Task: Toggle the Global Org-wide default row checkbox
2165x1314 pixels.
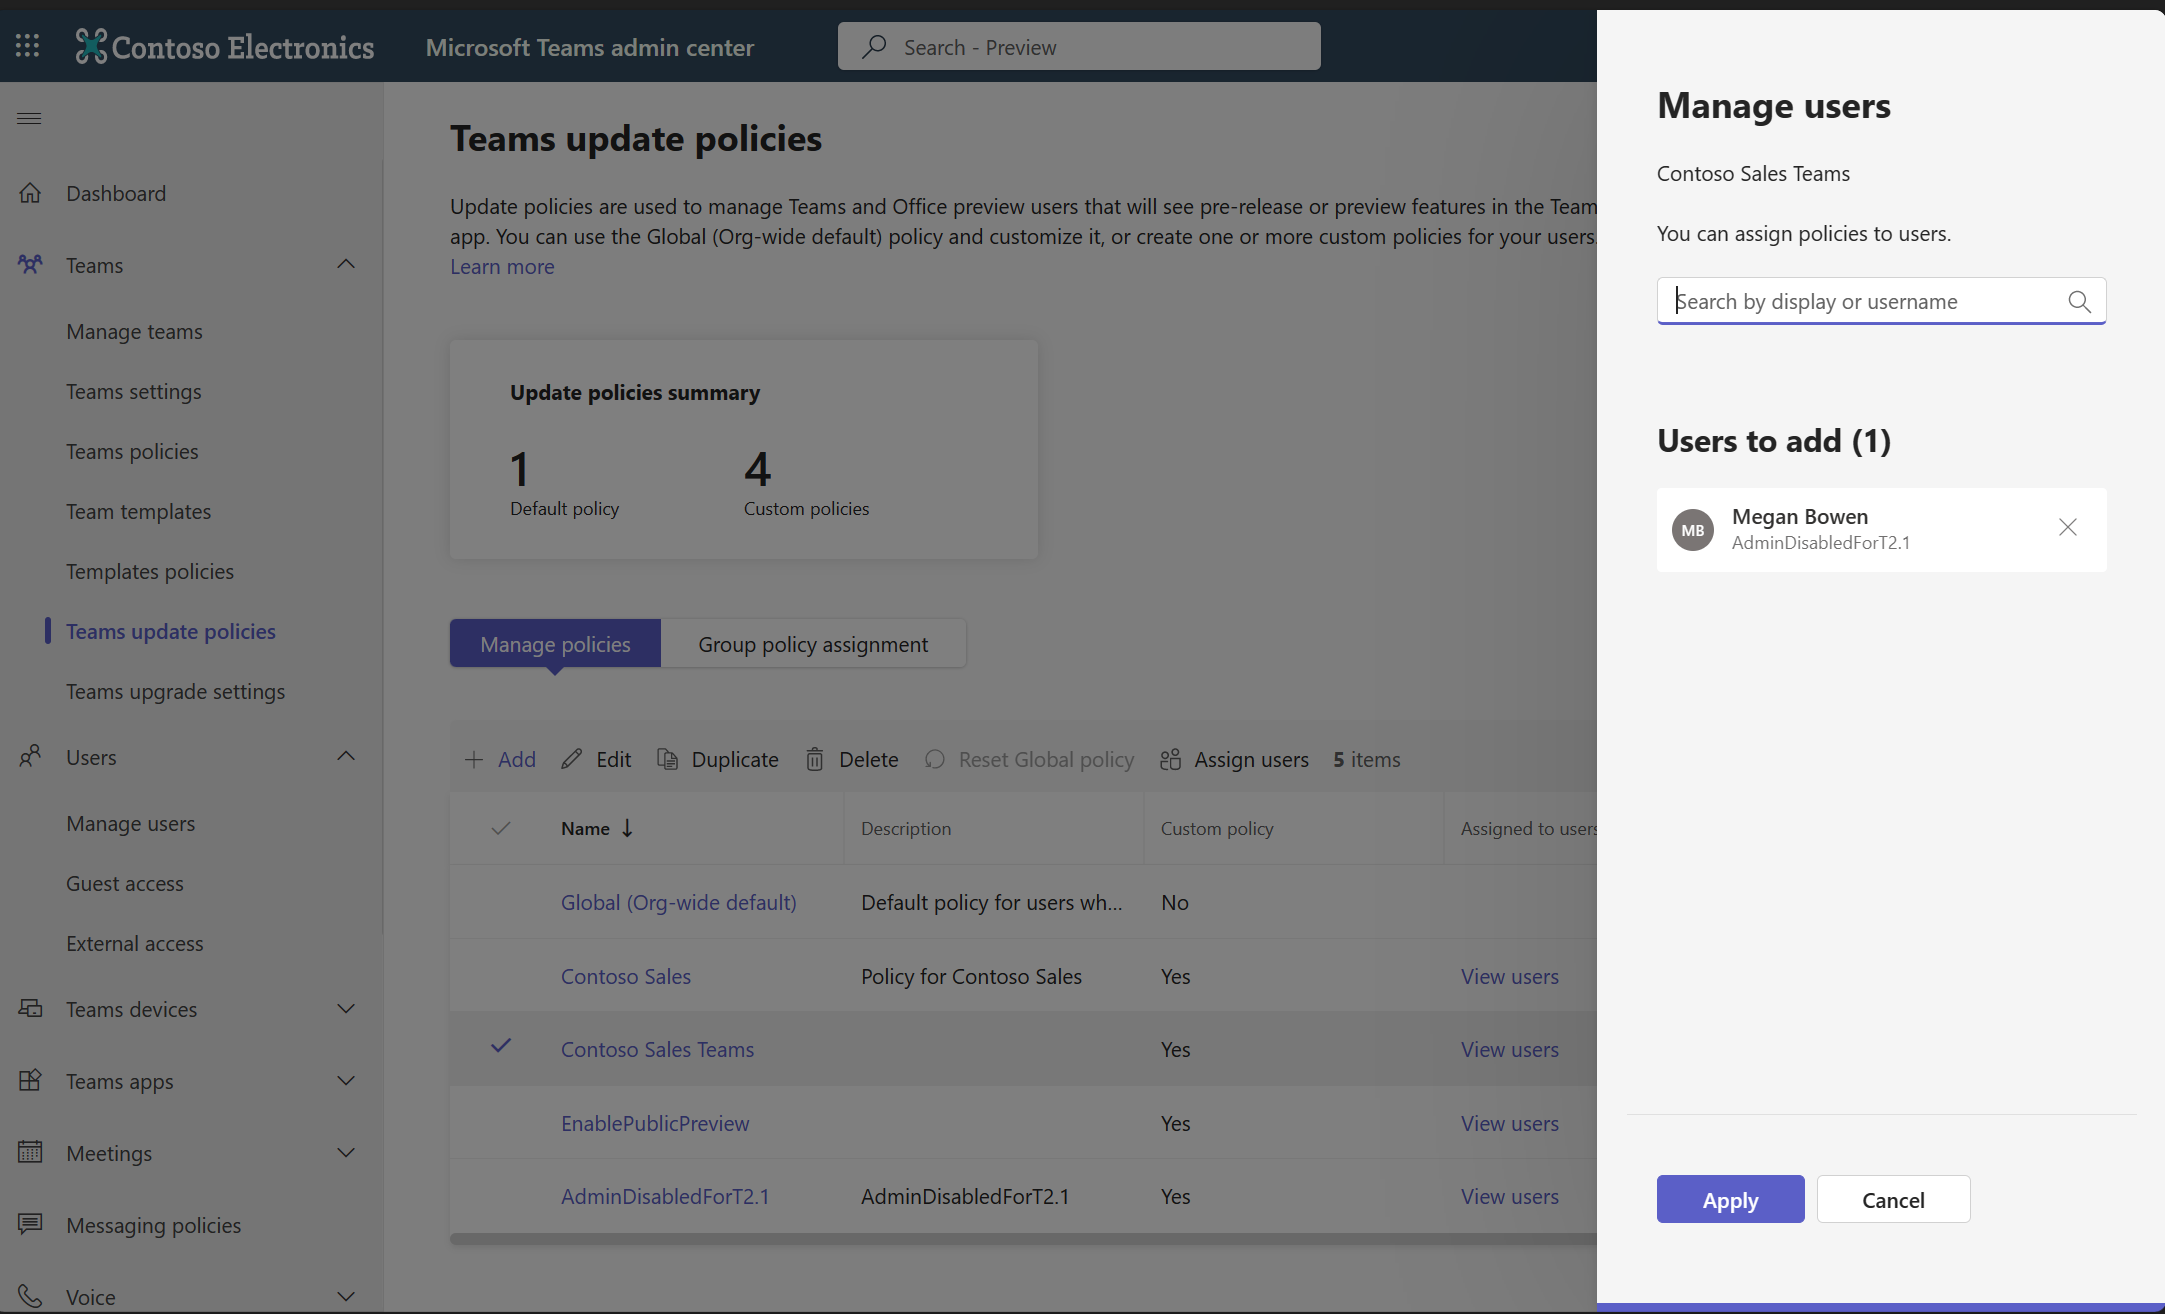Action: 501,901
